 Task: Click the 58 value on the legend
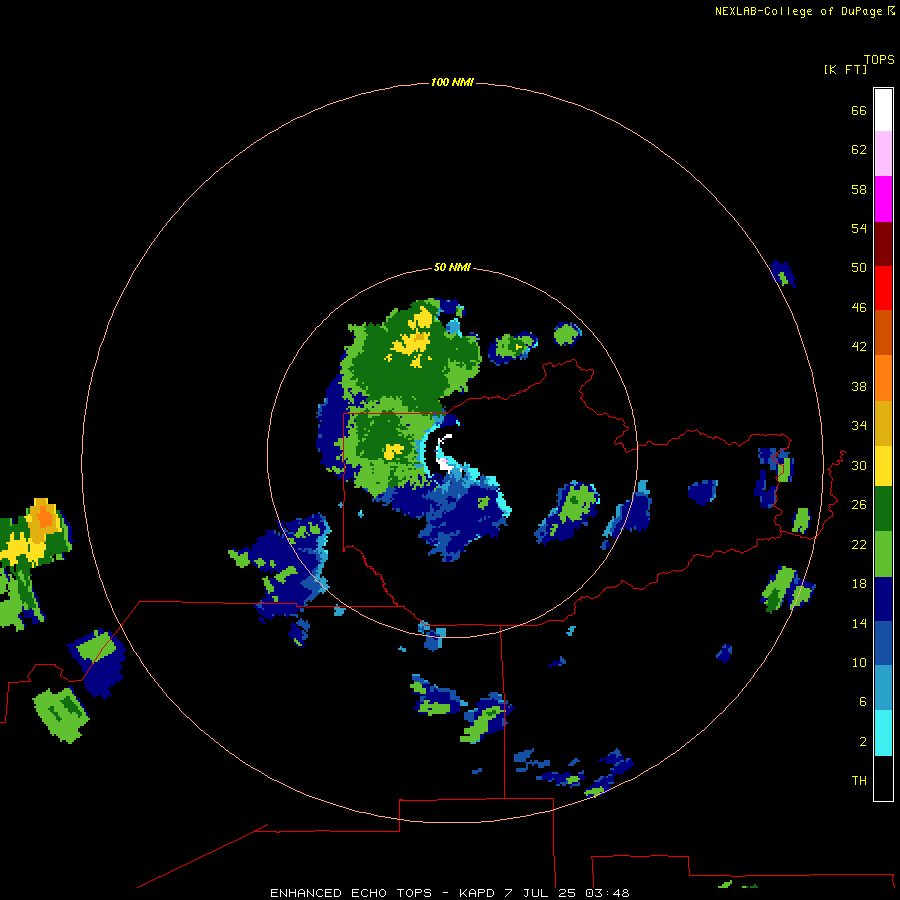pos(859,189)
